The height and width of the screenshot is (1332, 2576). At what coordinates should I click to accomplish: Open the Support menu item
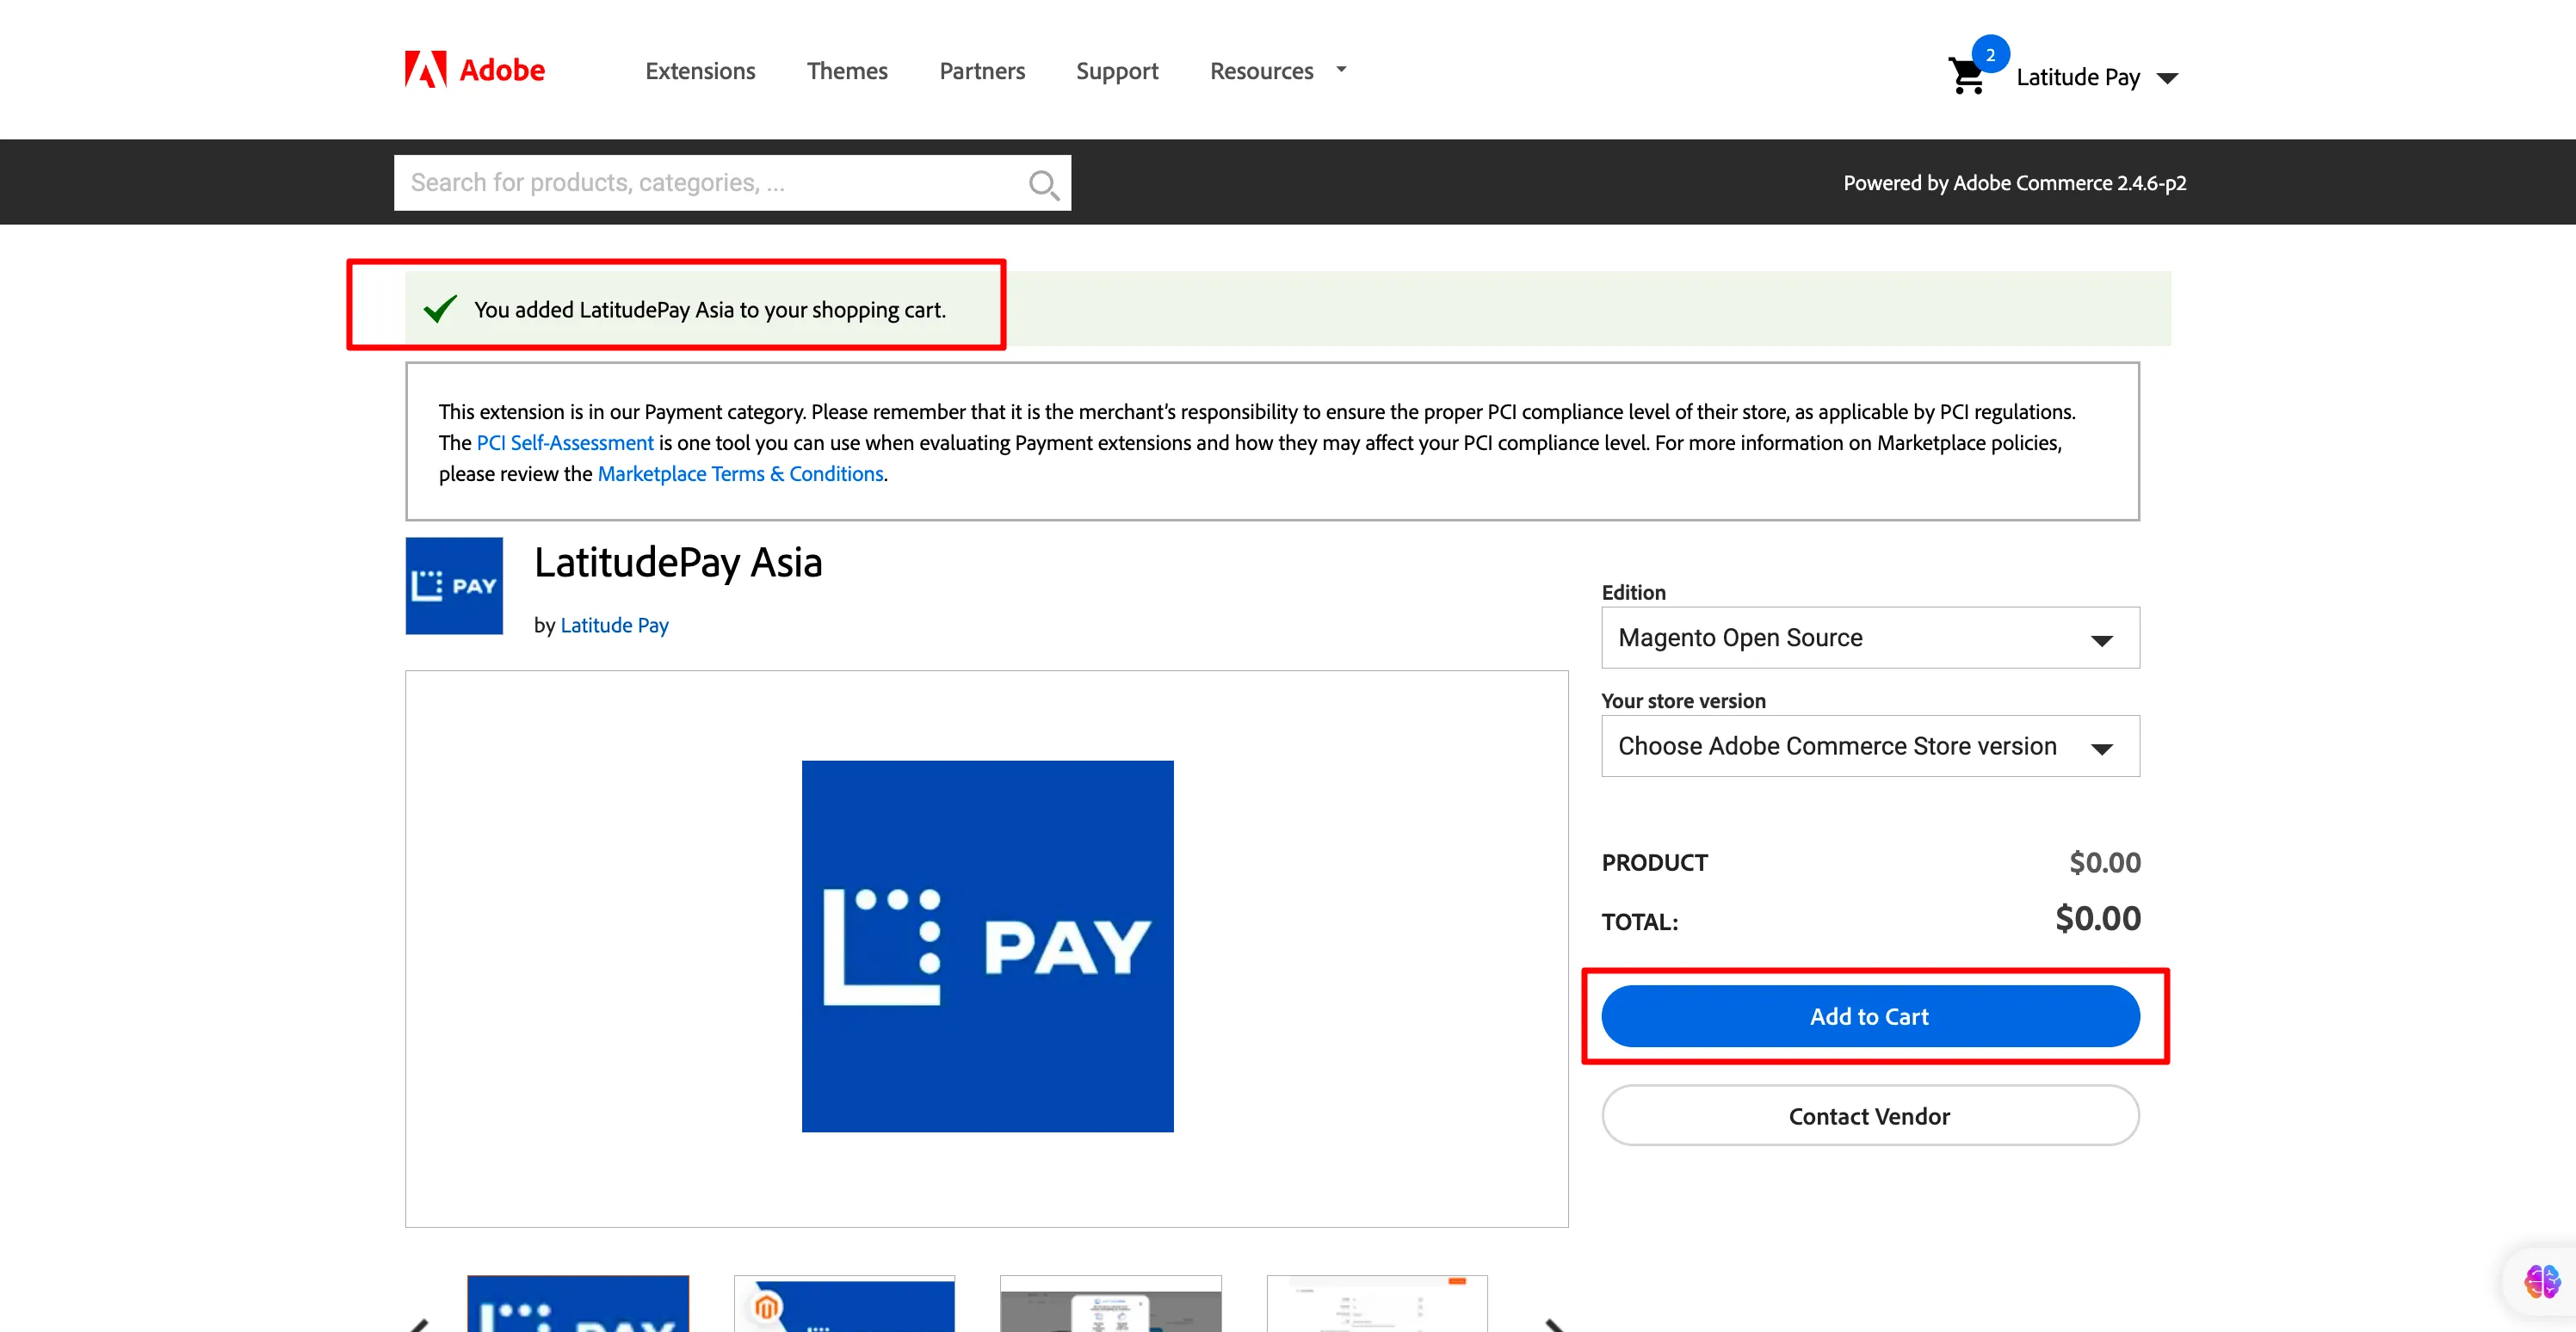1117,71
